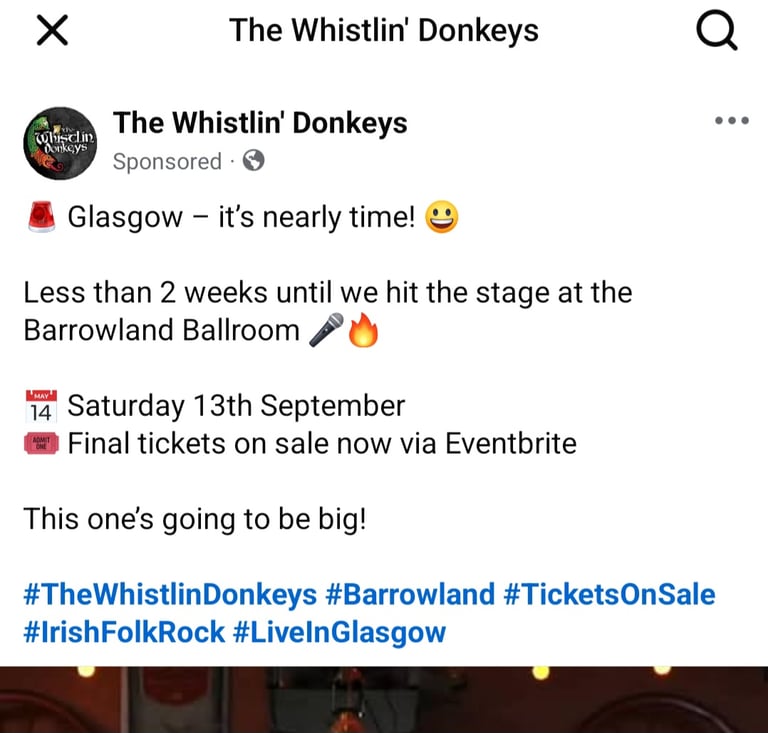Tap the ticket emoji beside Final tickets
The image size is (768, 733).
point(42,443)
